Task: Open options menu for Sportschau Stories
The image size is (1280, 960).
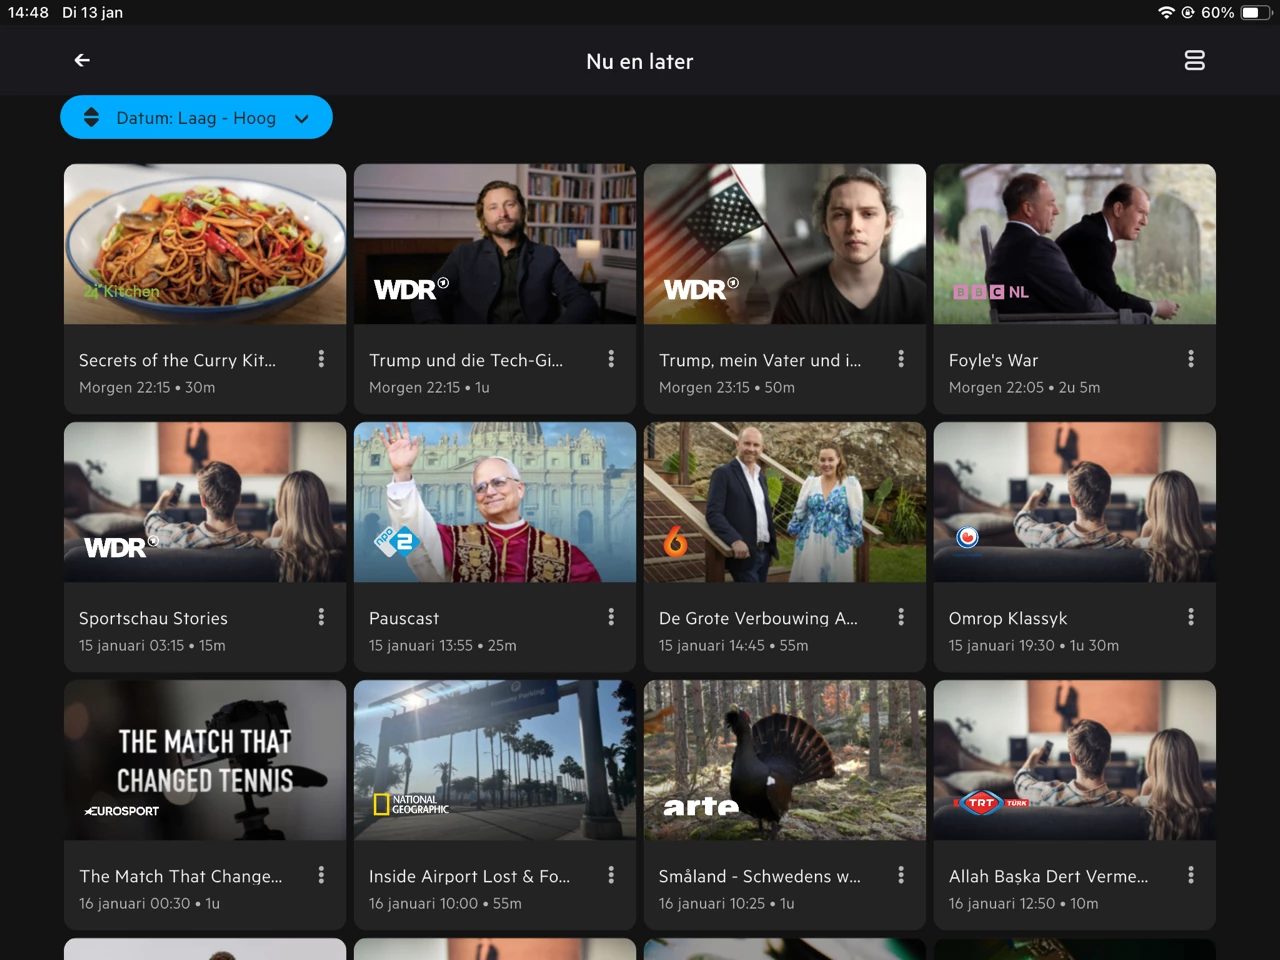Action: (321, 617)
